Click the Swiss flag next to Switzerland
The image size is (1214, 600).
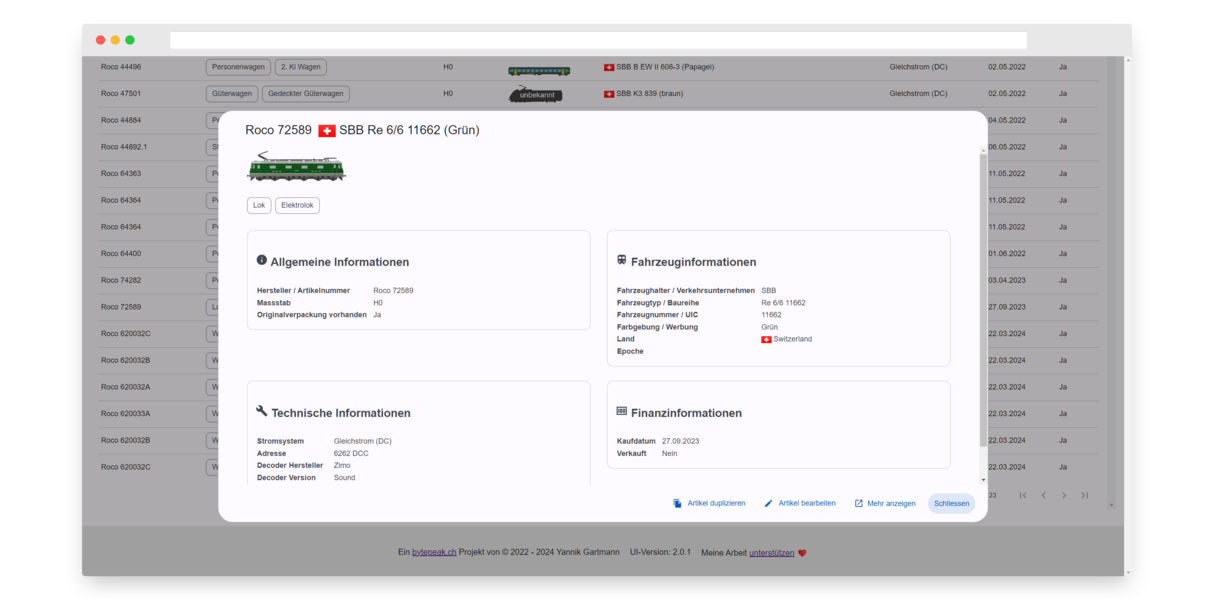coord(766,339)
